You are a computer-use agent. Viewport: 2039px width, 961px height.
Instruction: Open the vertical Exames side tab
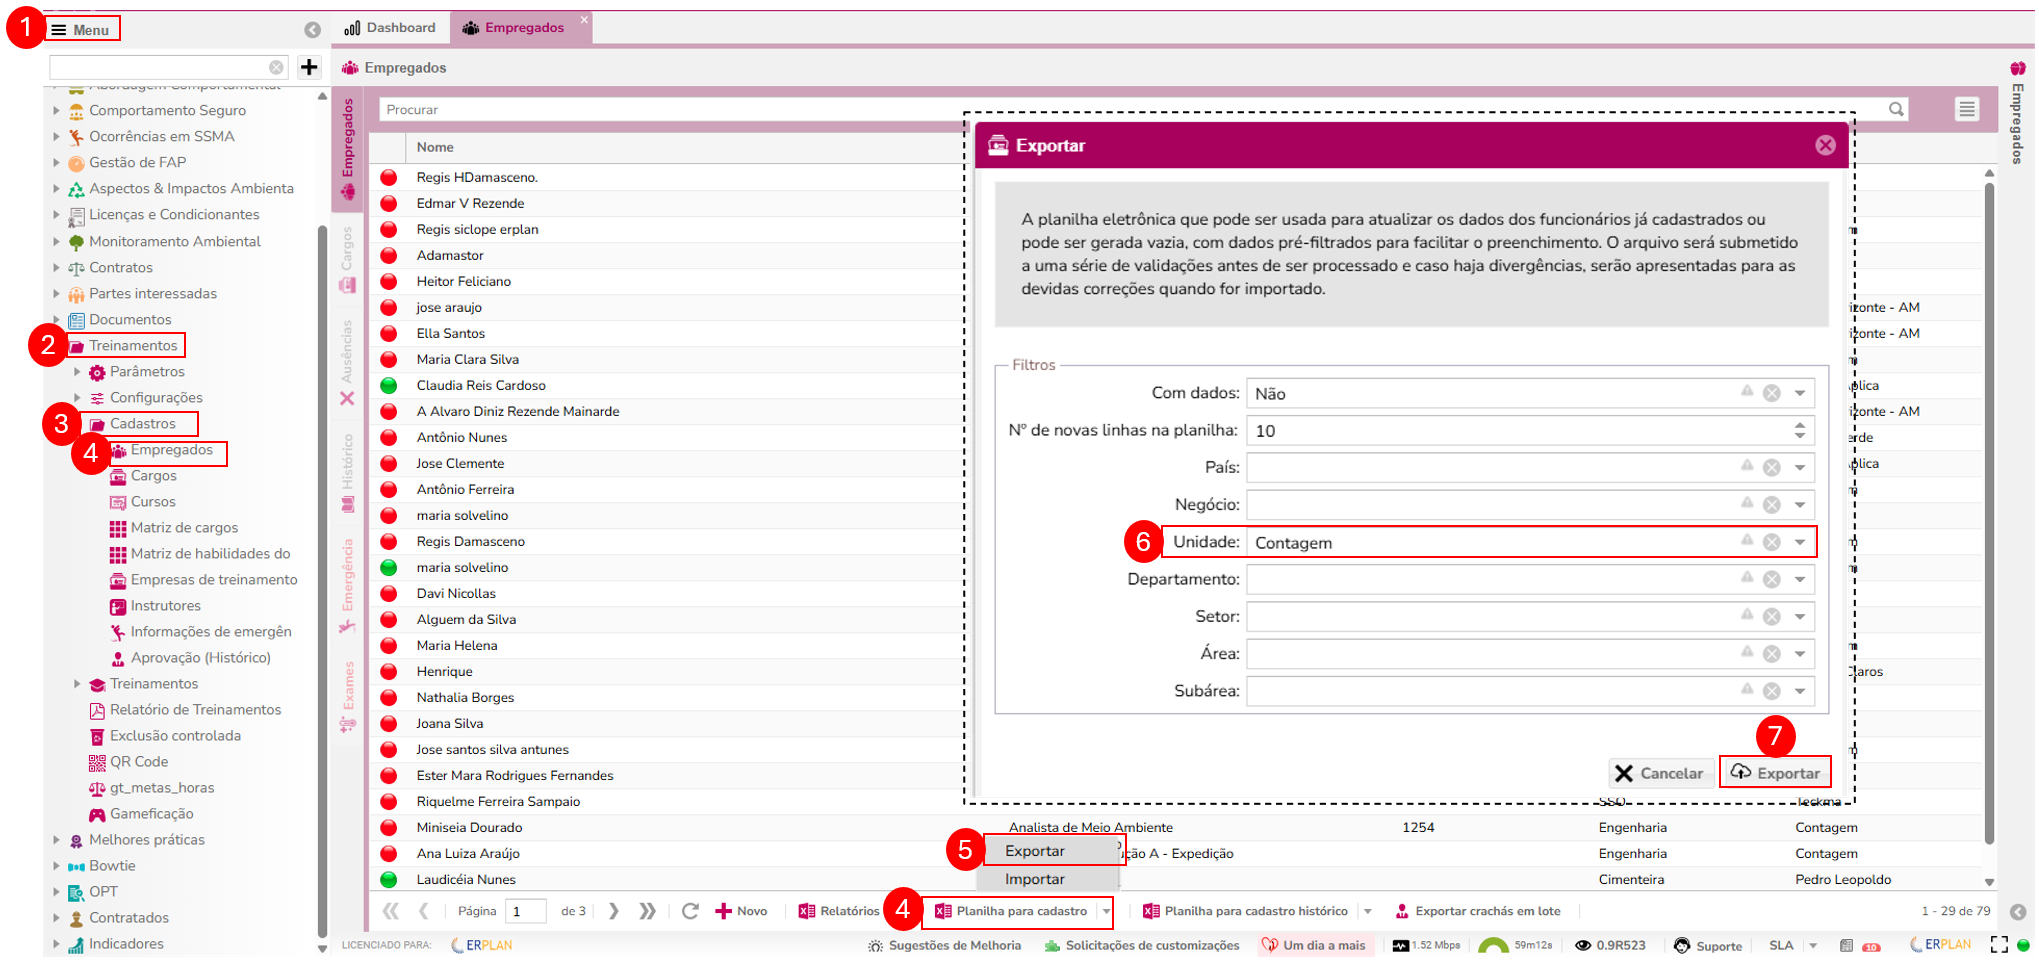pos(347,697)
